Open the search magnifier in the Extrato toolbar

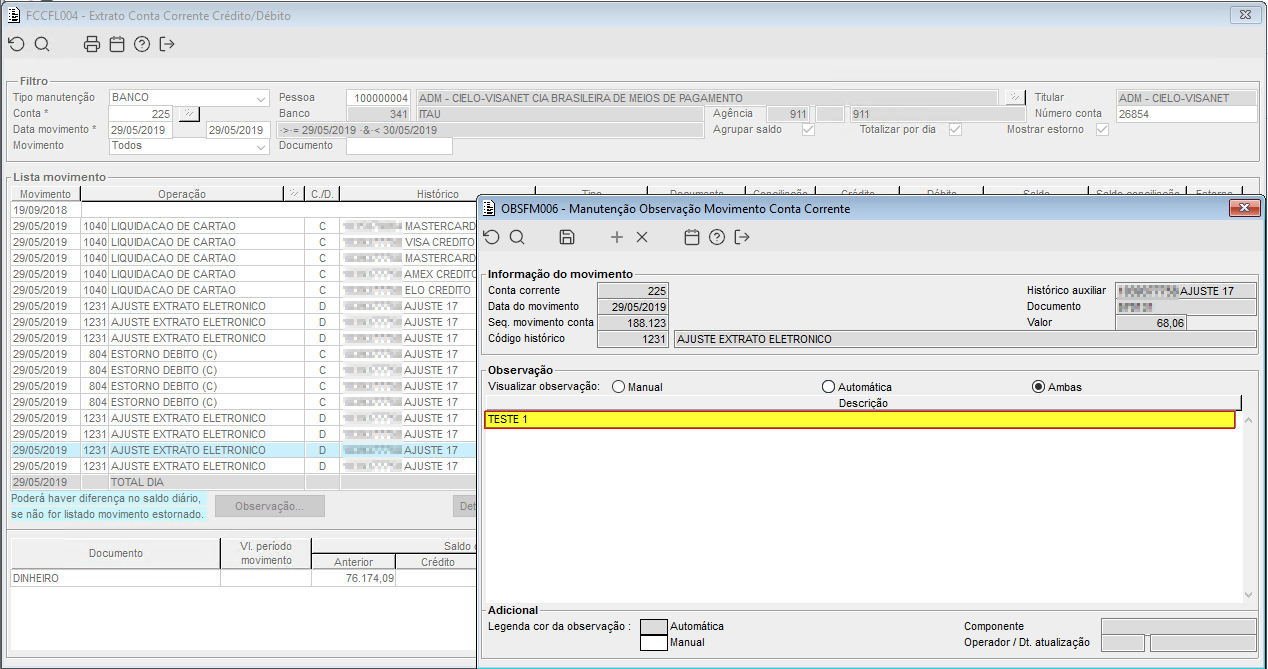tap(42, 44)
